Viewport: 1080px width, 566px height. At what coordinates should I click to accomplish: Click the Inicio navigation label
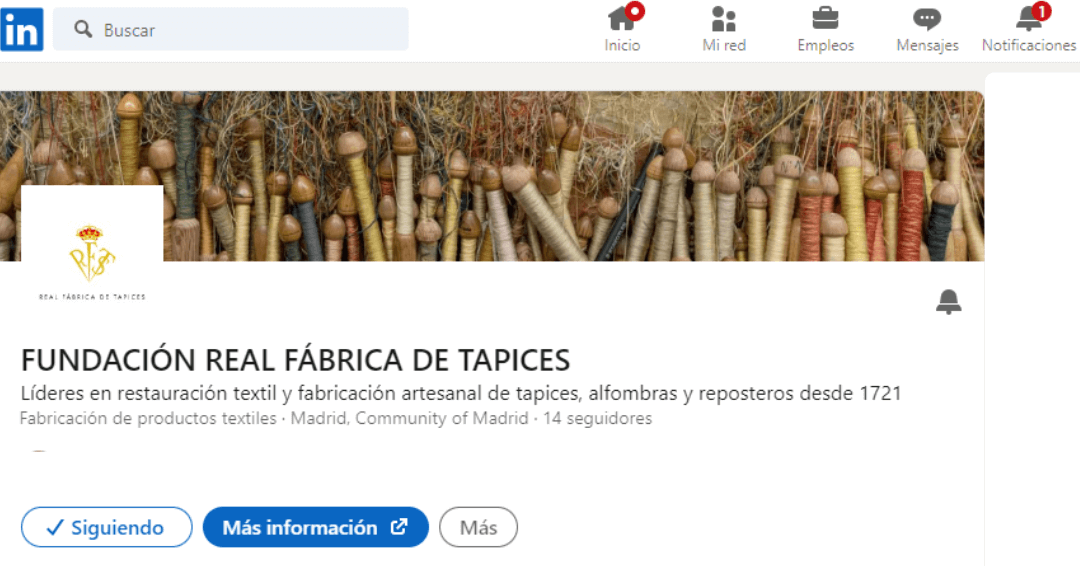click(622, 45)
